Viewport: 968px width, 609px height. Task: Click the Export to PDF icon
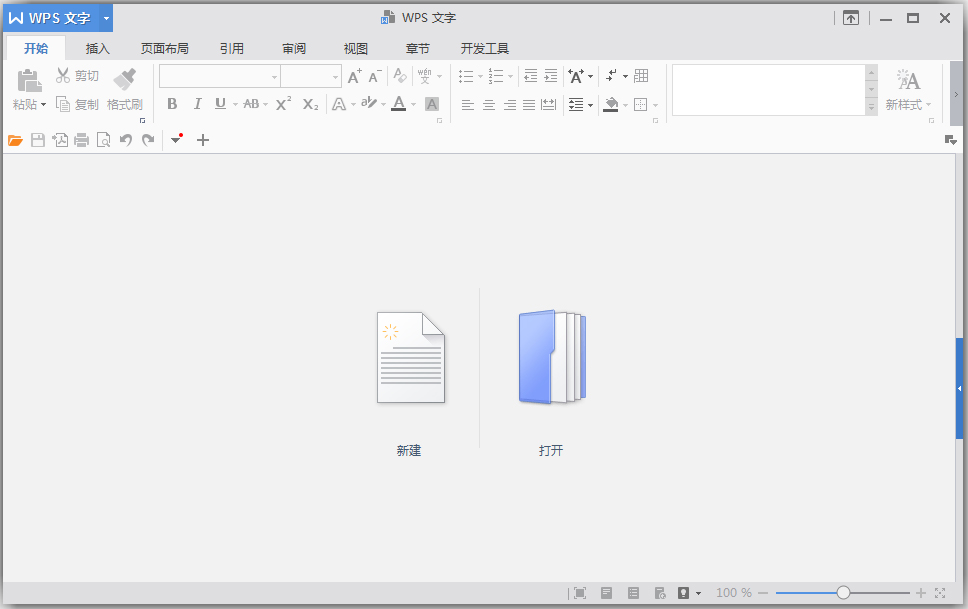point(60,140)
